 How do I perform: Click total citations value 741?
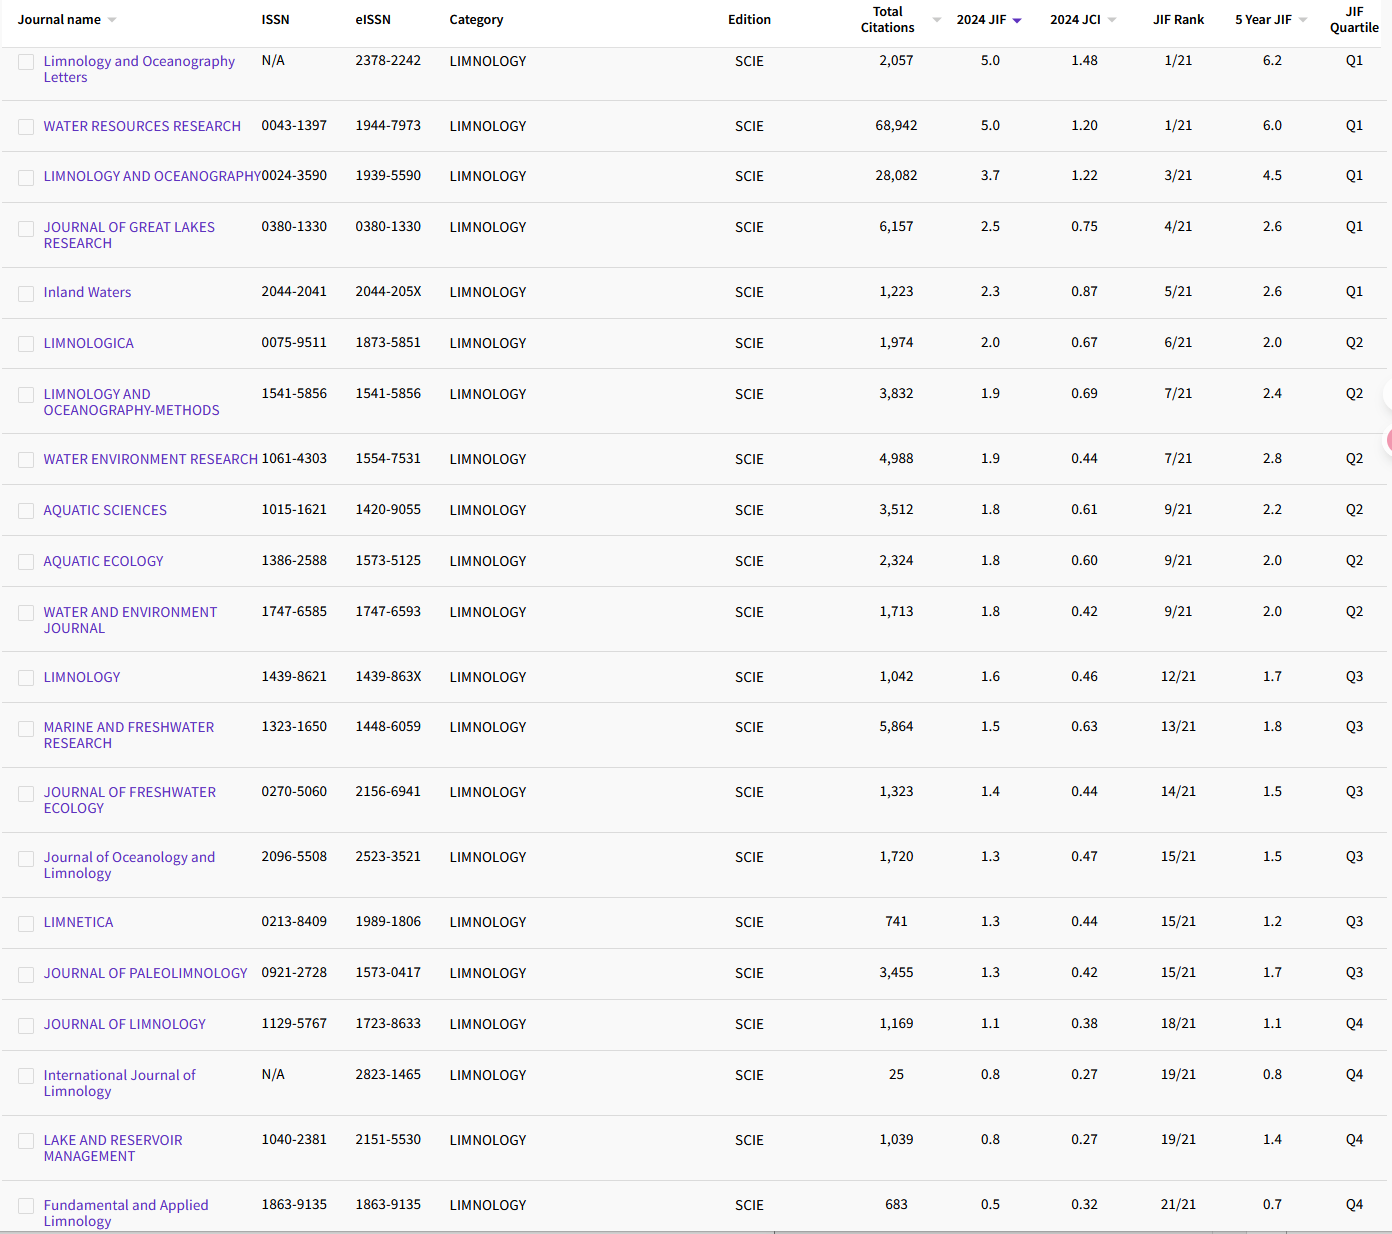tap(896, 922)
